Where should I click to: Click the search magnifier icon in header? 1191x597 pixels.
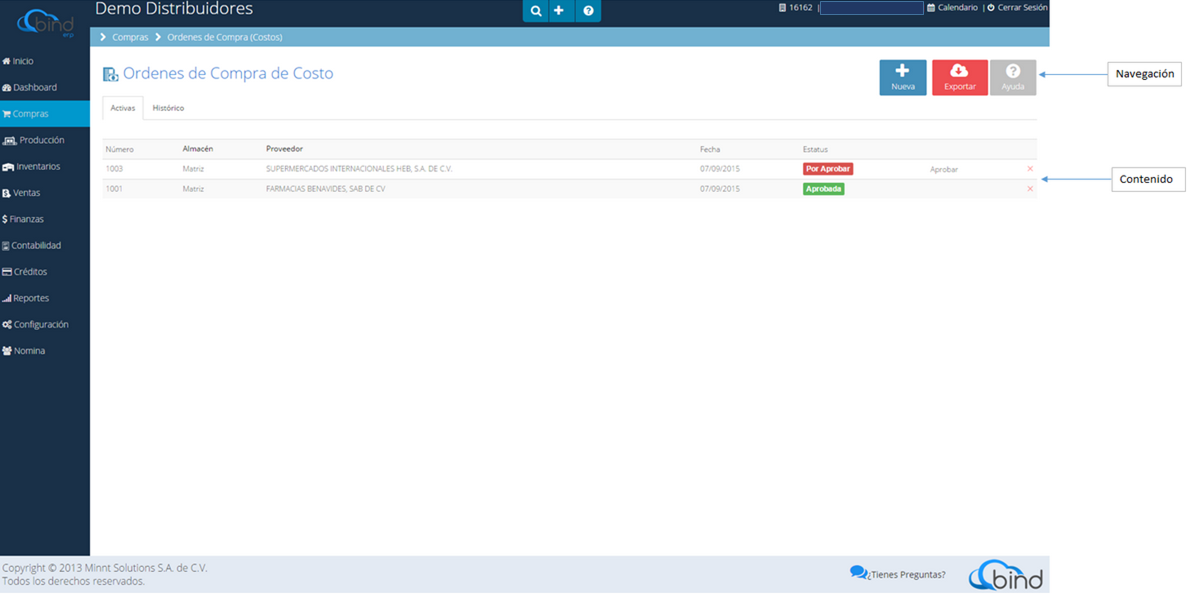(535, 11)
